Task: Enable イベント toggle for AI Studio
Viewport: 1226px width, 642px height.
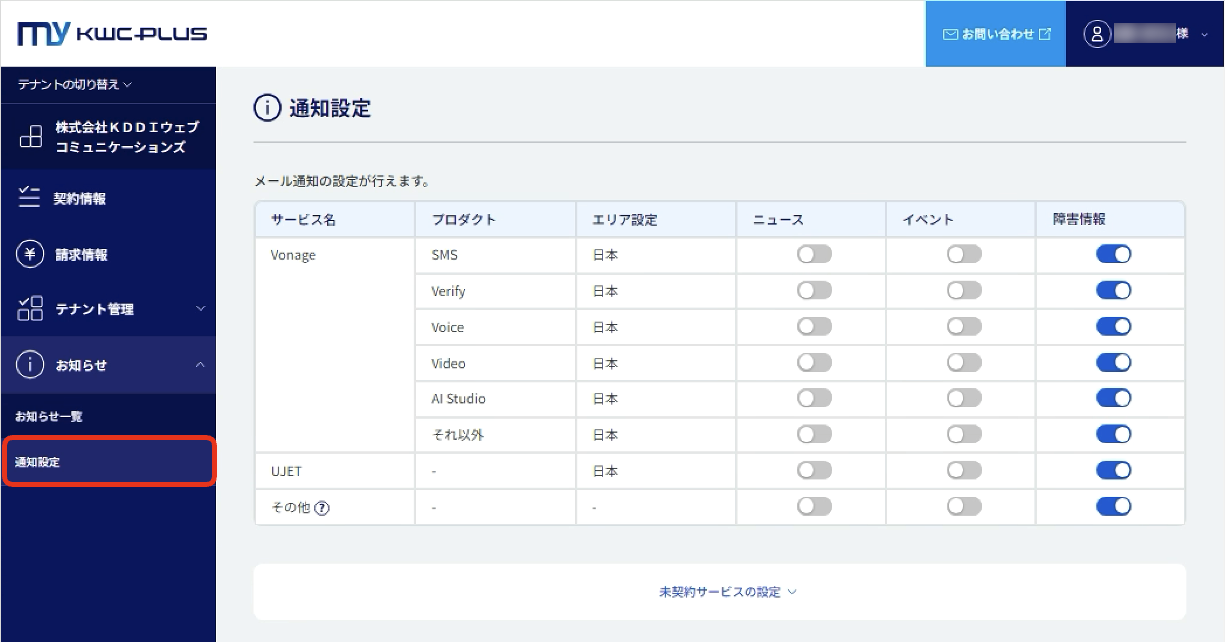Action: click(964, 398)
